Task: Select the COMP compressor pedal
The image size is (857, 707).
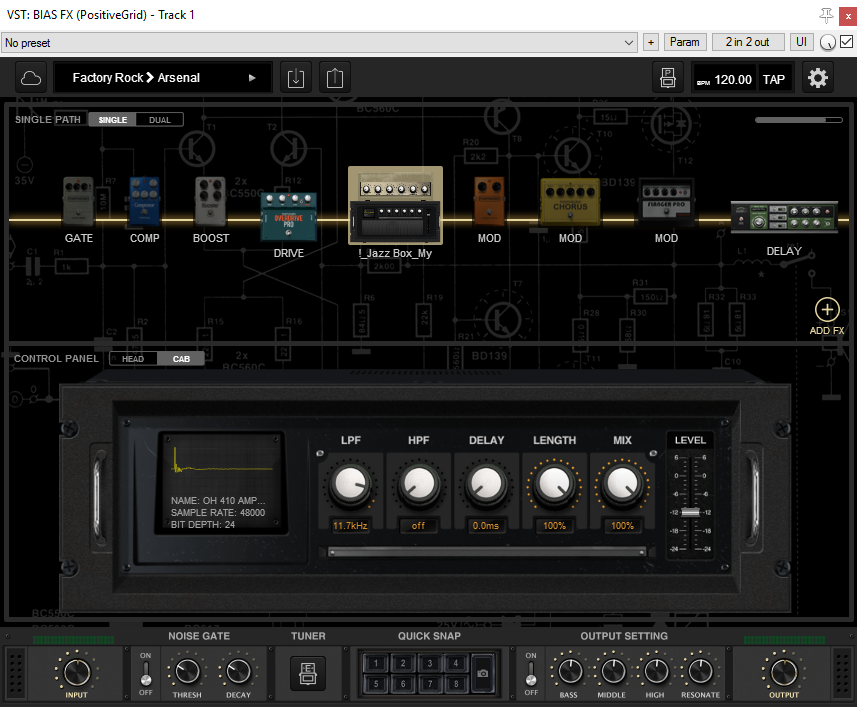Action: 144,201
